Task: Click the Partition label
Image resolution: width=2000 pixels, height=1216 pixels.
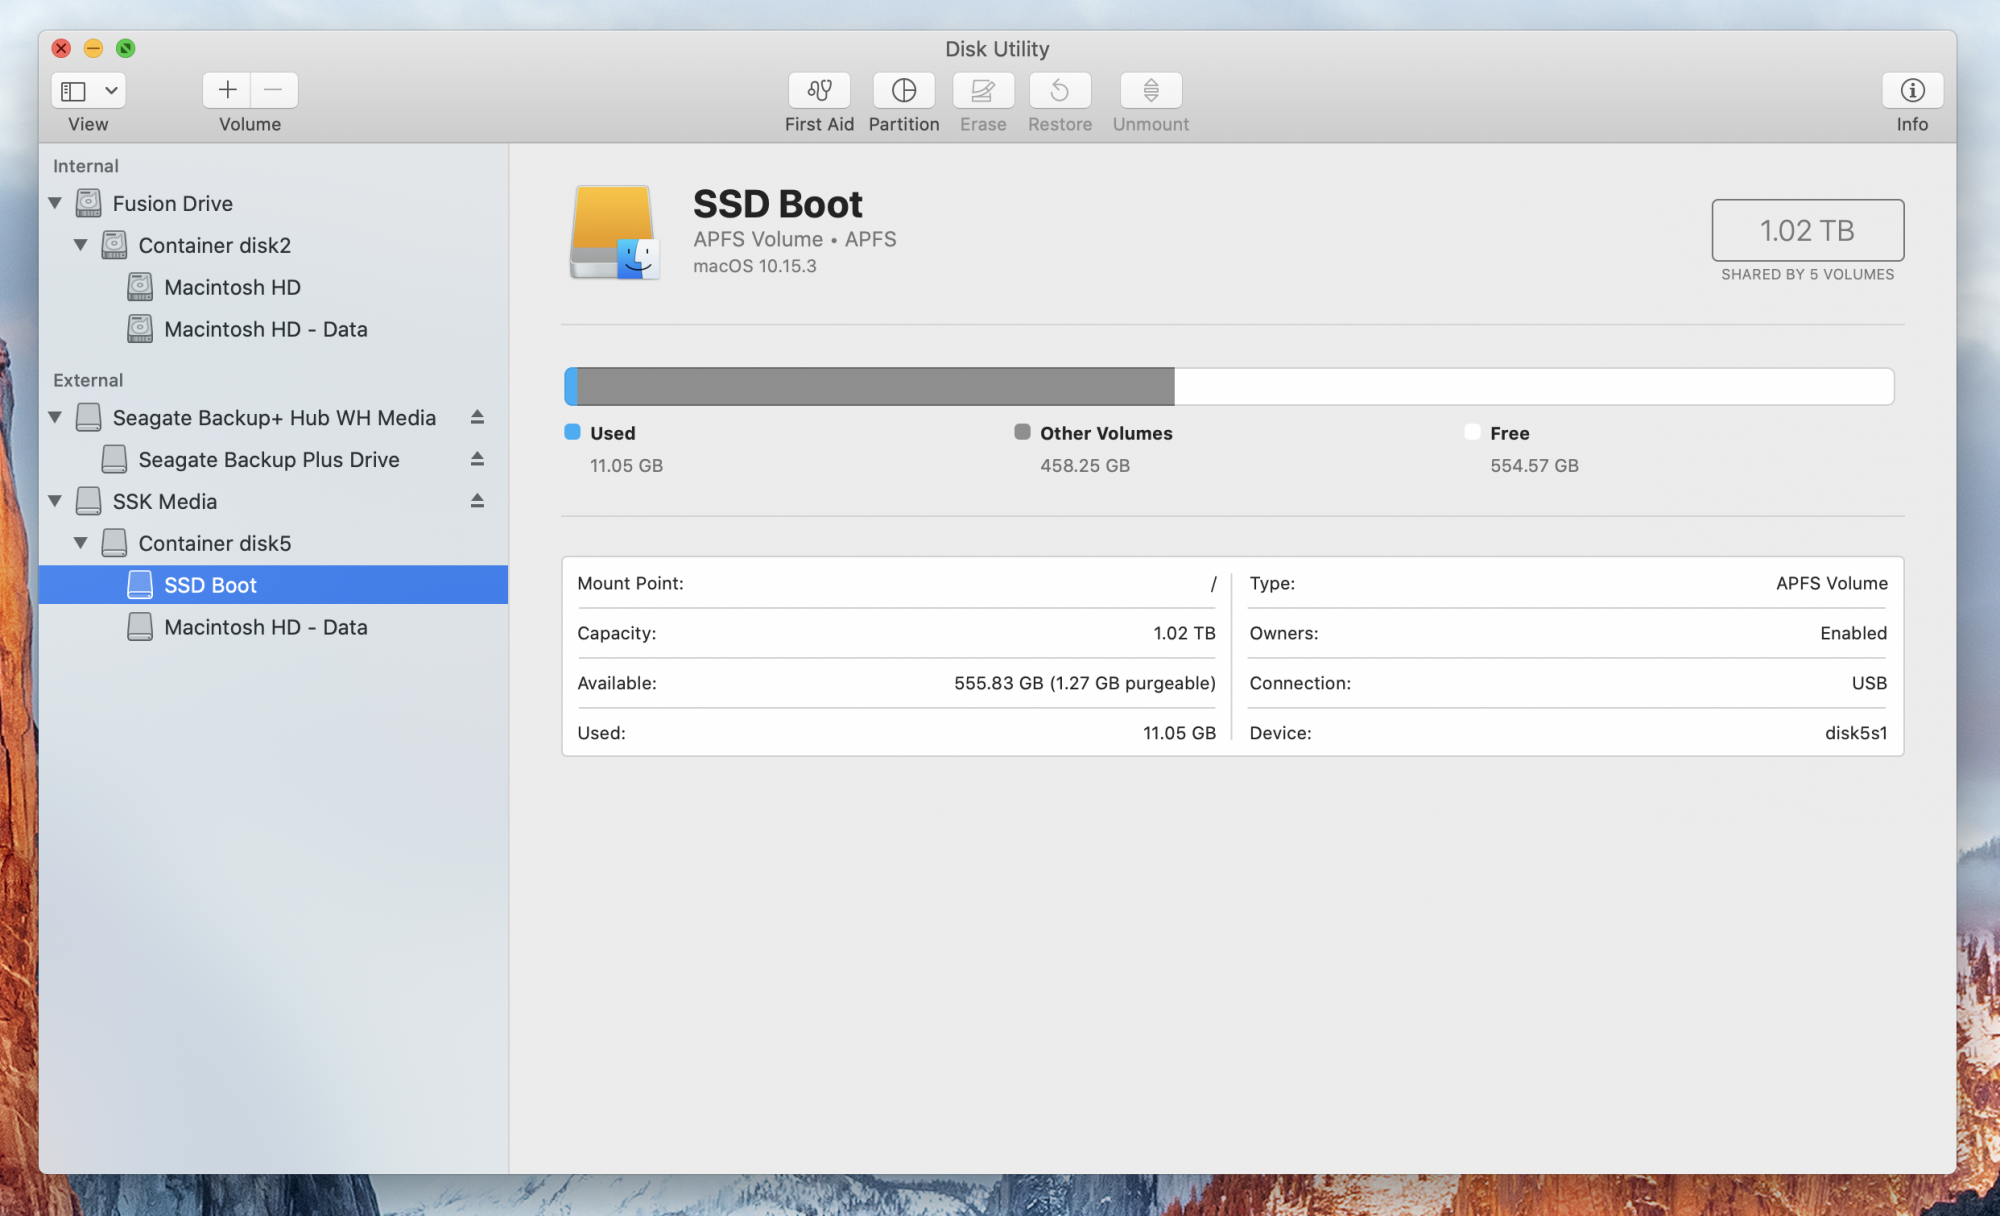Action: click(904, 124)
